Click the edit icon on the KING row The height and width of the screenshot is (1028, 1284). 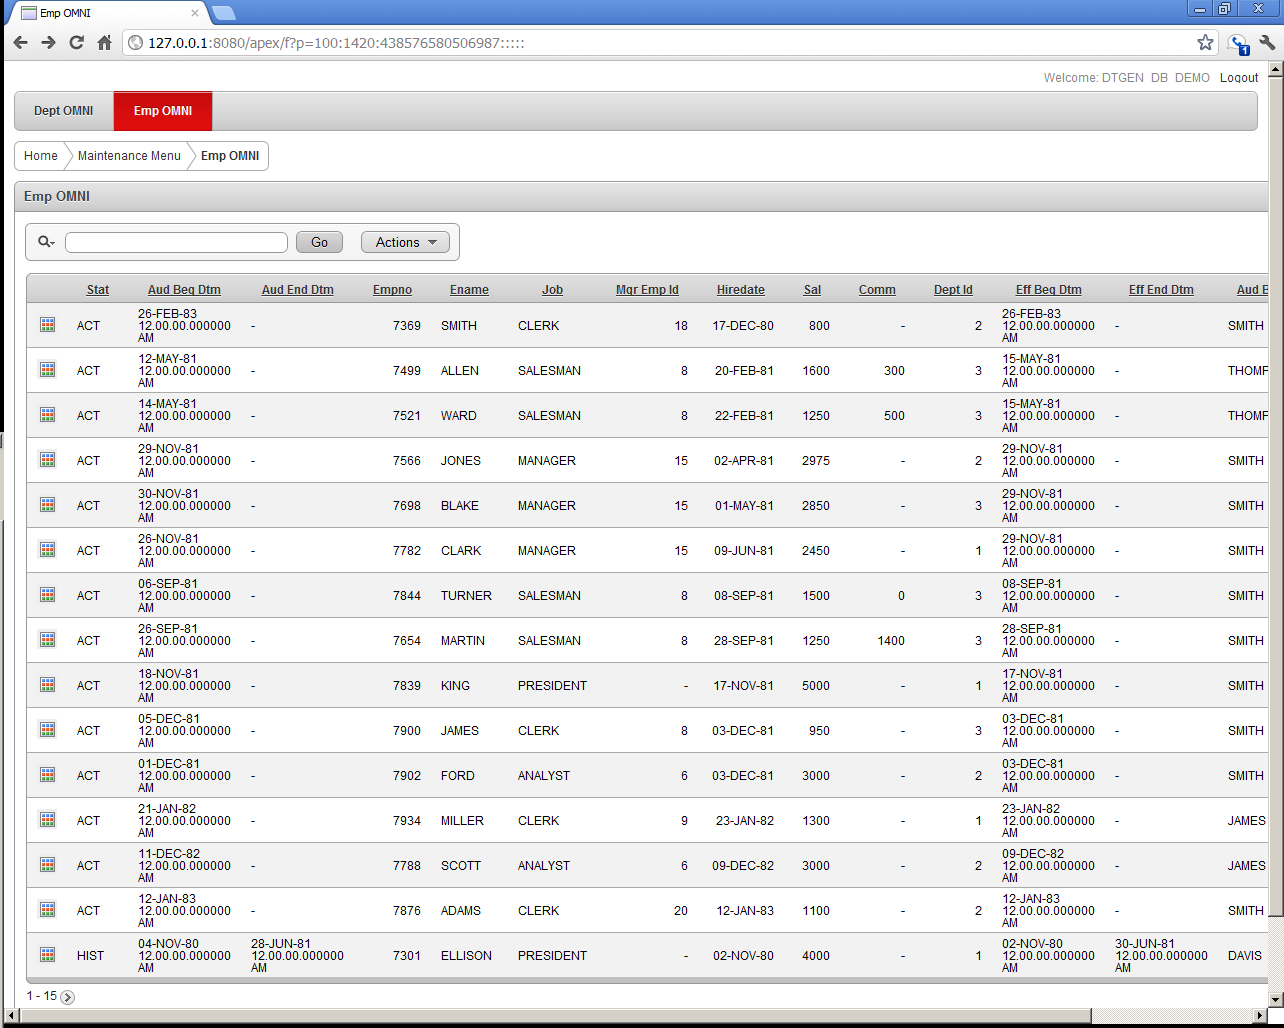pos(46,684)
